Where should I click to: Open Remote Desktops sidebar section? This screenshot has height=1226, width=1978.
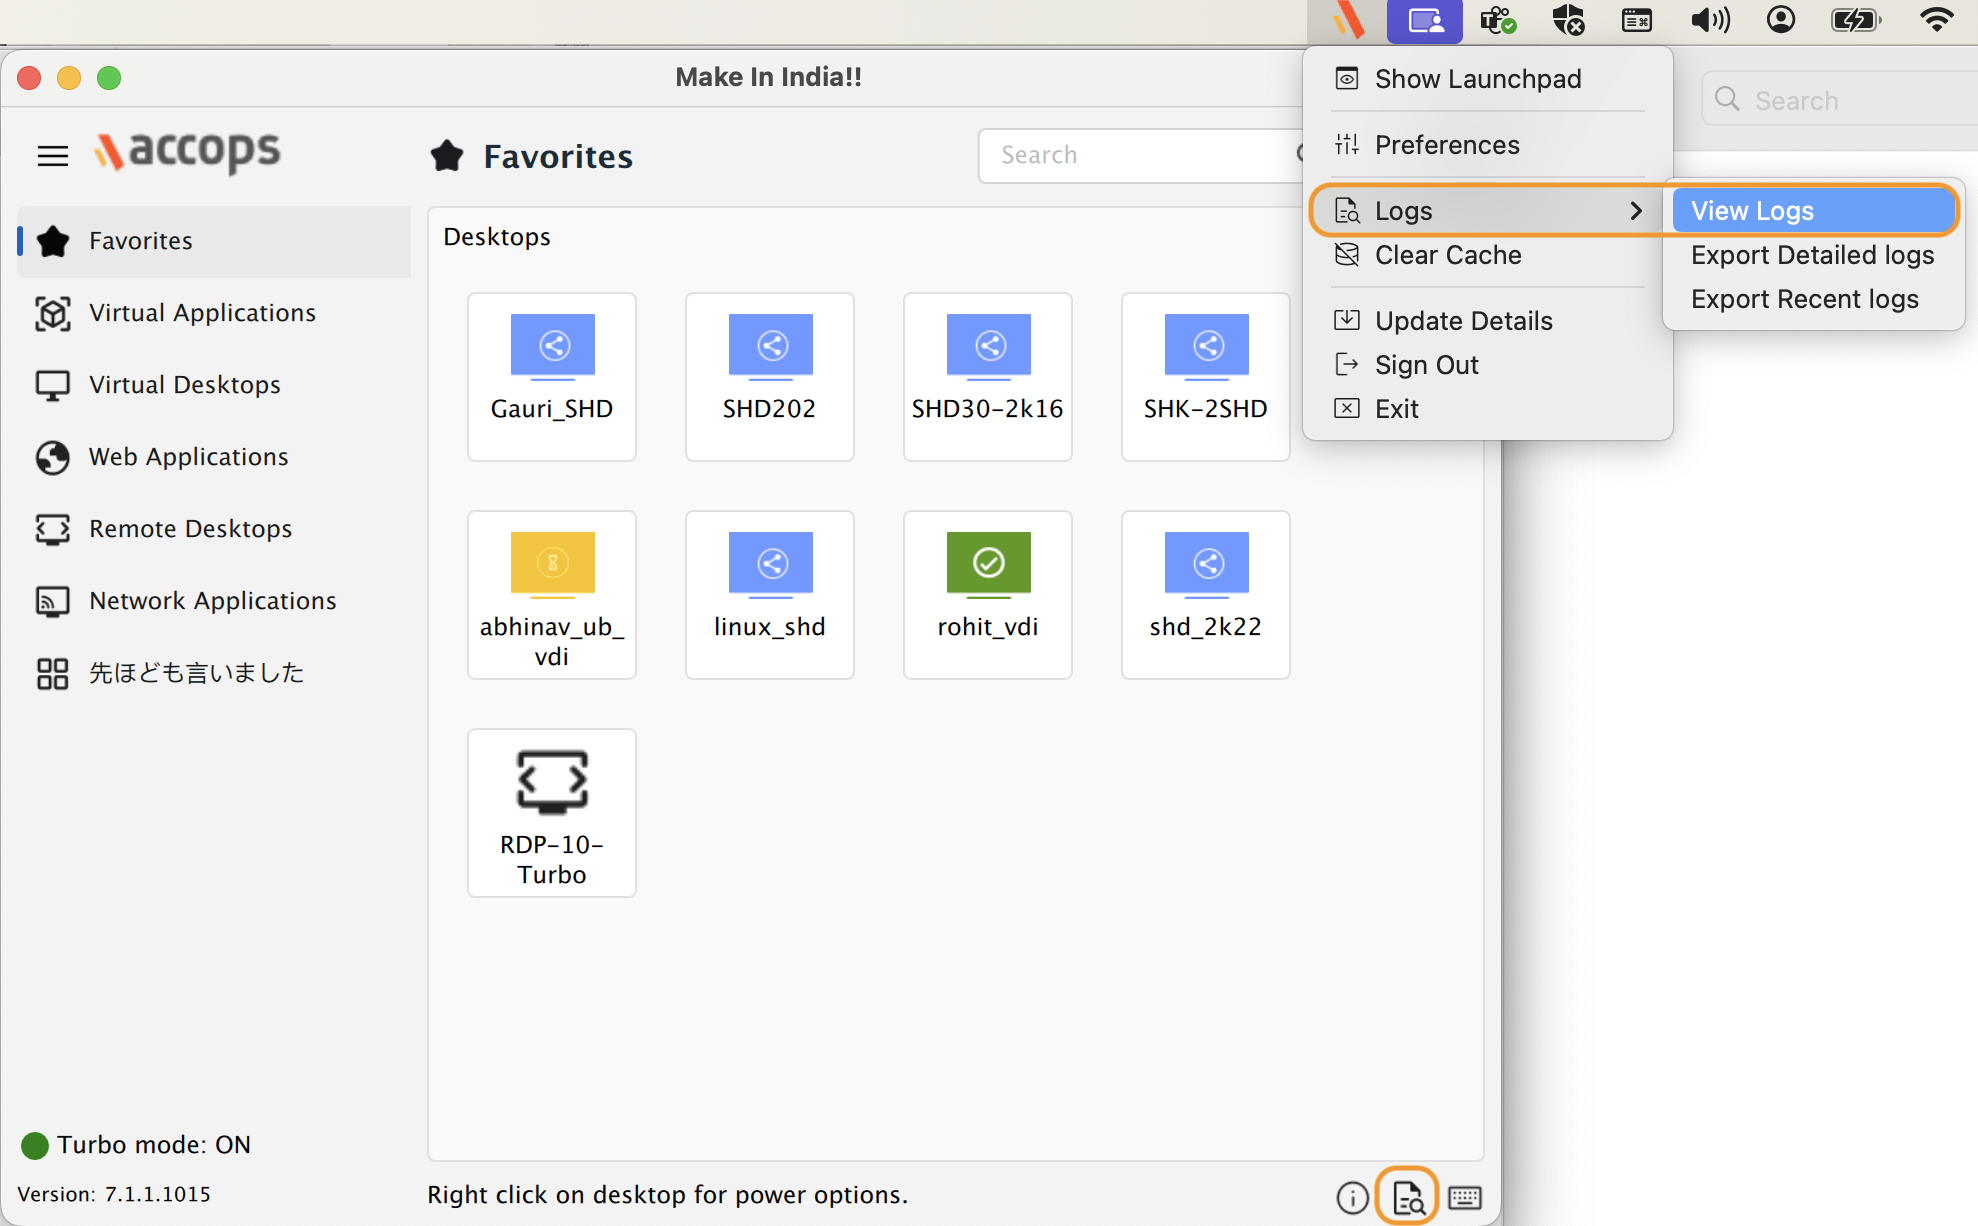[190, 529]
